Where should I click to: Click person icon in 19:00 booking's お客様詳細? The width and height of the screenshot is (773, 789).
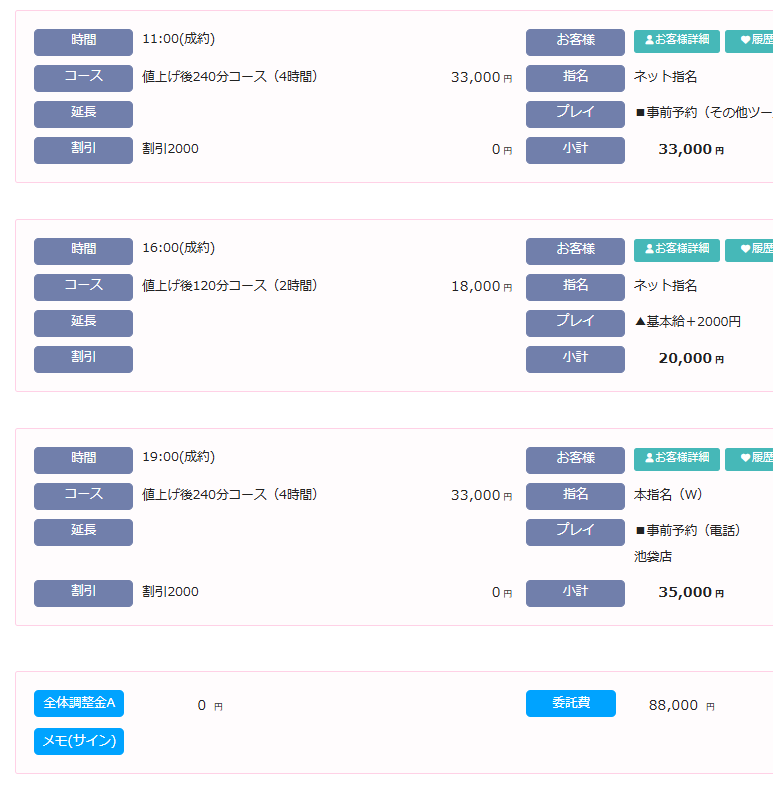point(649,458)
